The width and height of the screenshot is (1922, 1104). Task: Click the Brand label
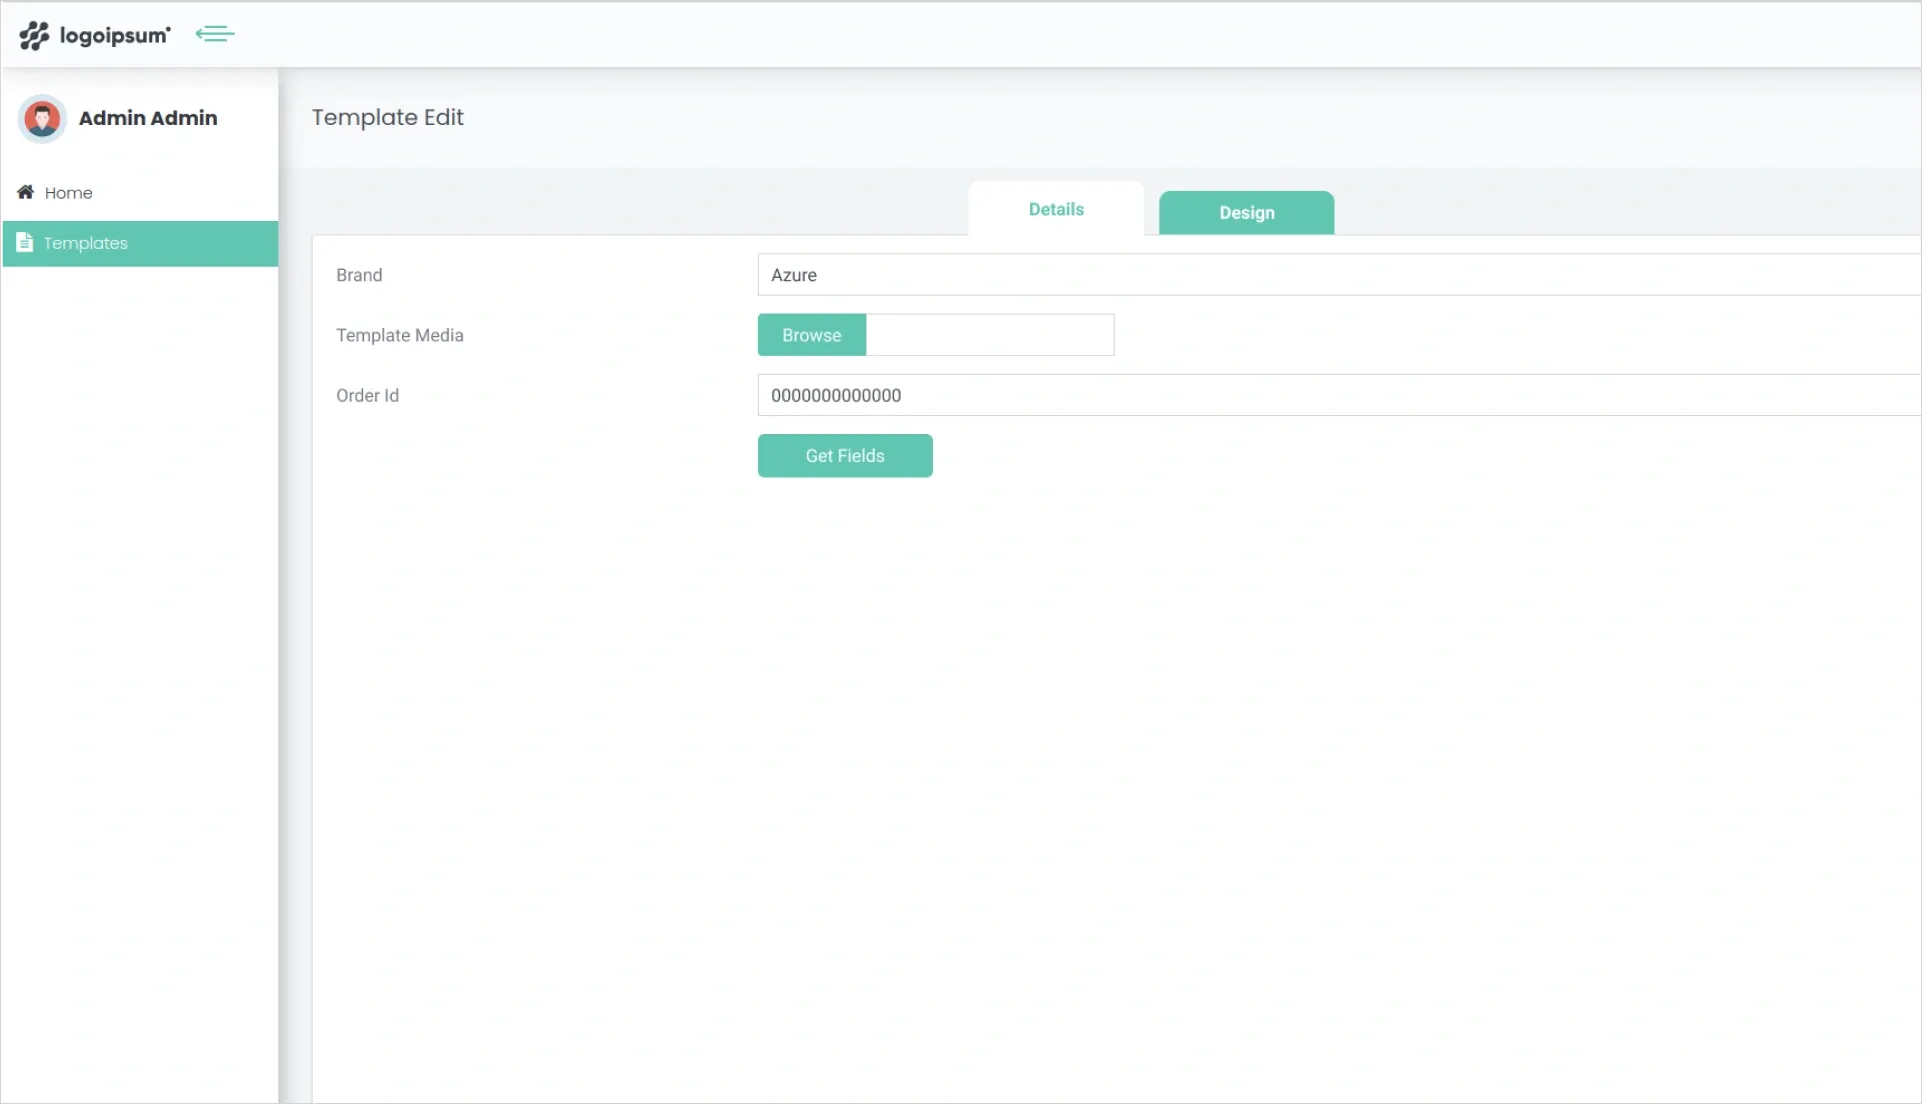point(359,275)
